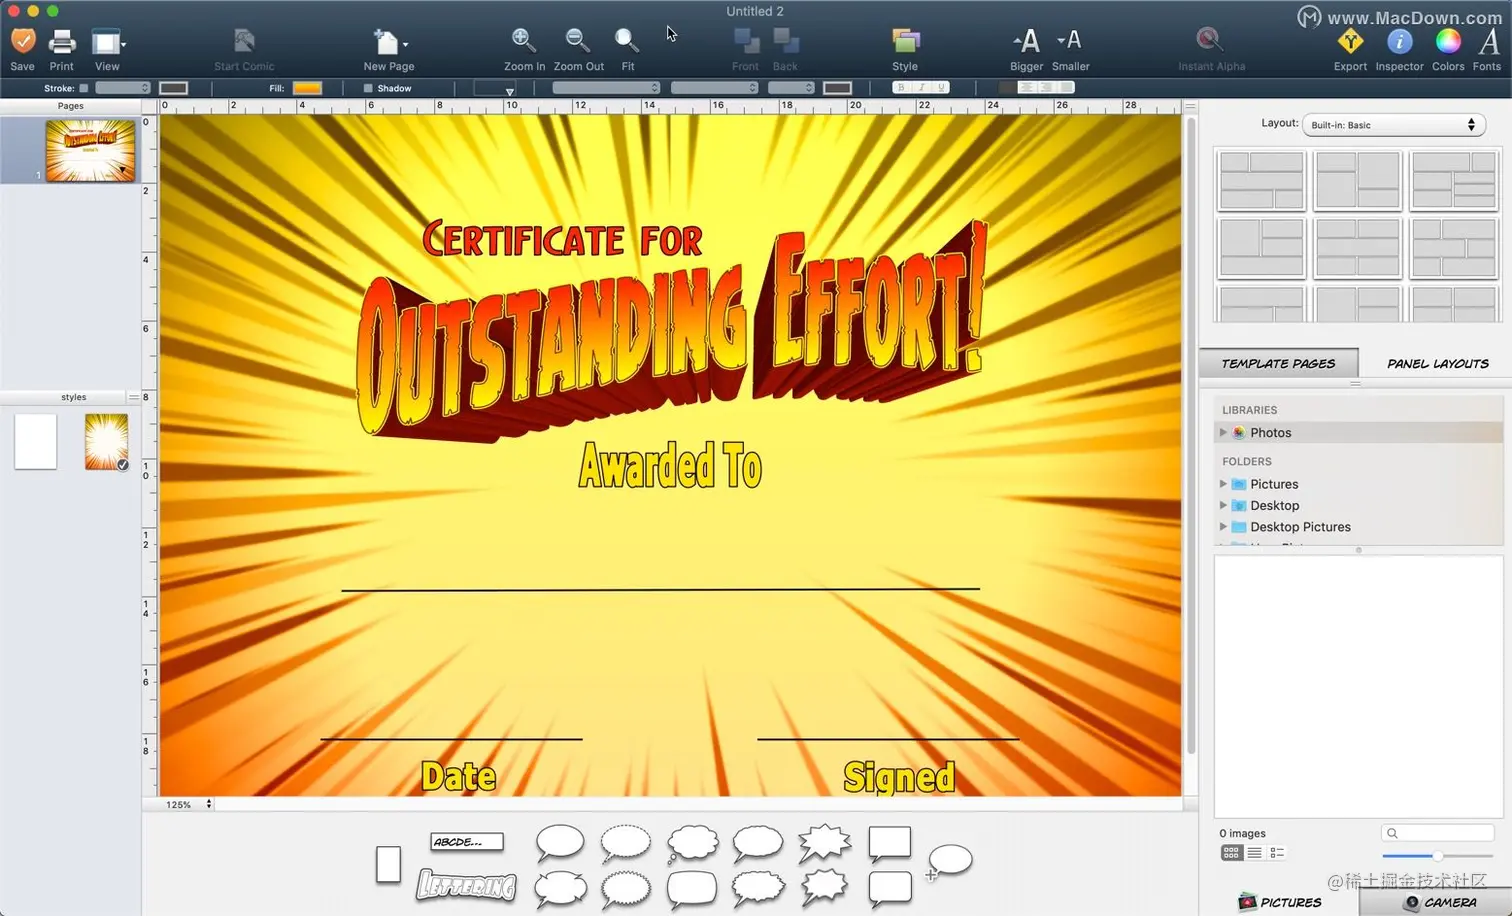Expand the Photos library item
1512x916 pixels.
(x=1223, y=432)
